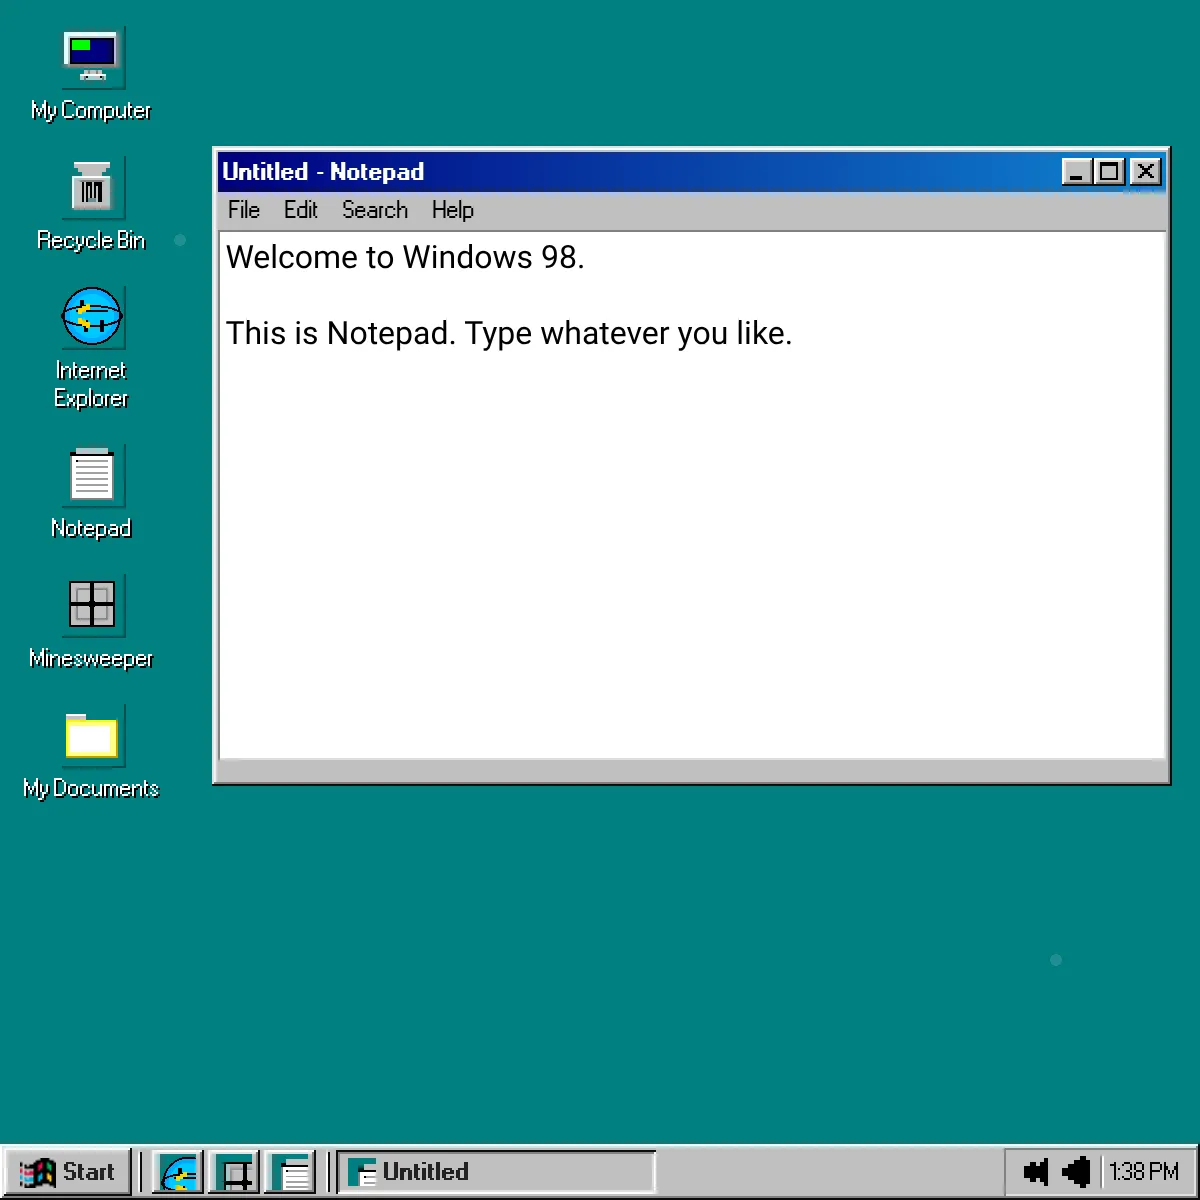Open the Help menu in Notepad

click(453, 210)
